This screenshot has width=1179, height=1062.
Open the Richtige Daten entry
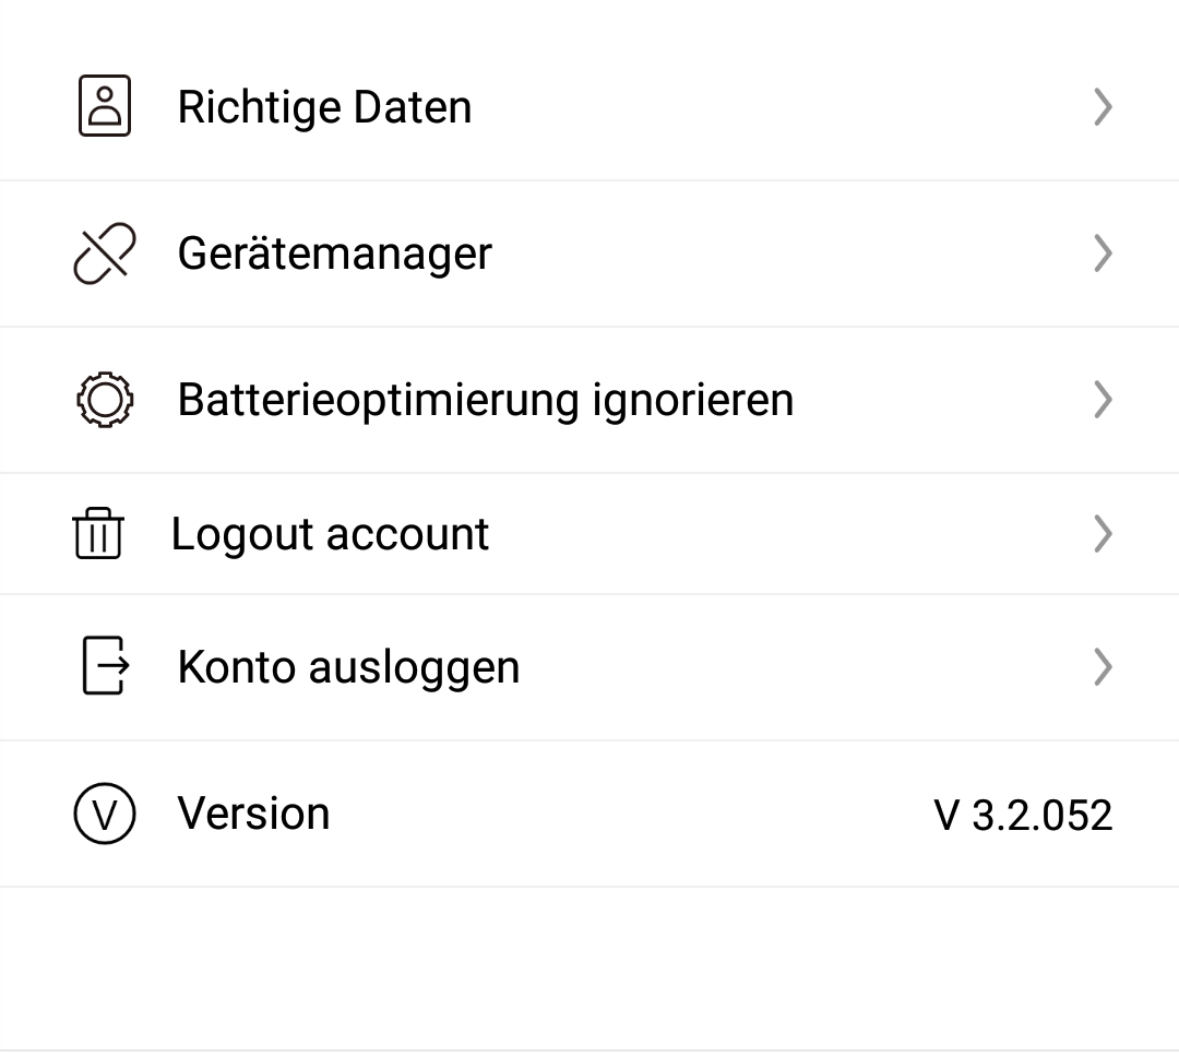pyautogui.click(x=324, y=107)
